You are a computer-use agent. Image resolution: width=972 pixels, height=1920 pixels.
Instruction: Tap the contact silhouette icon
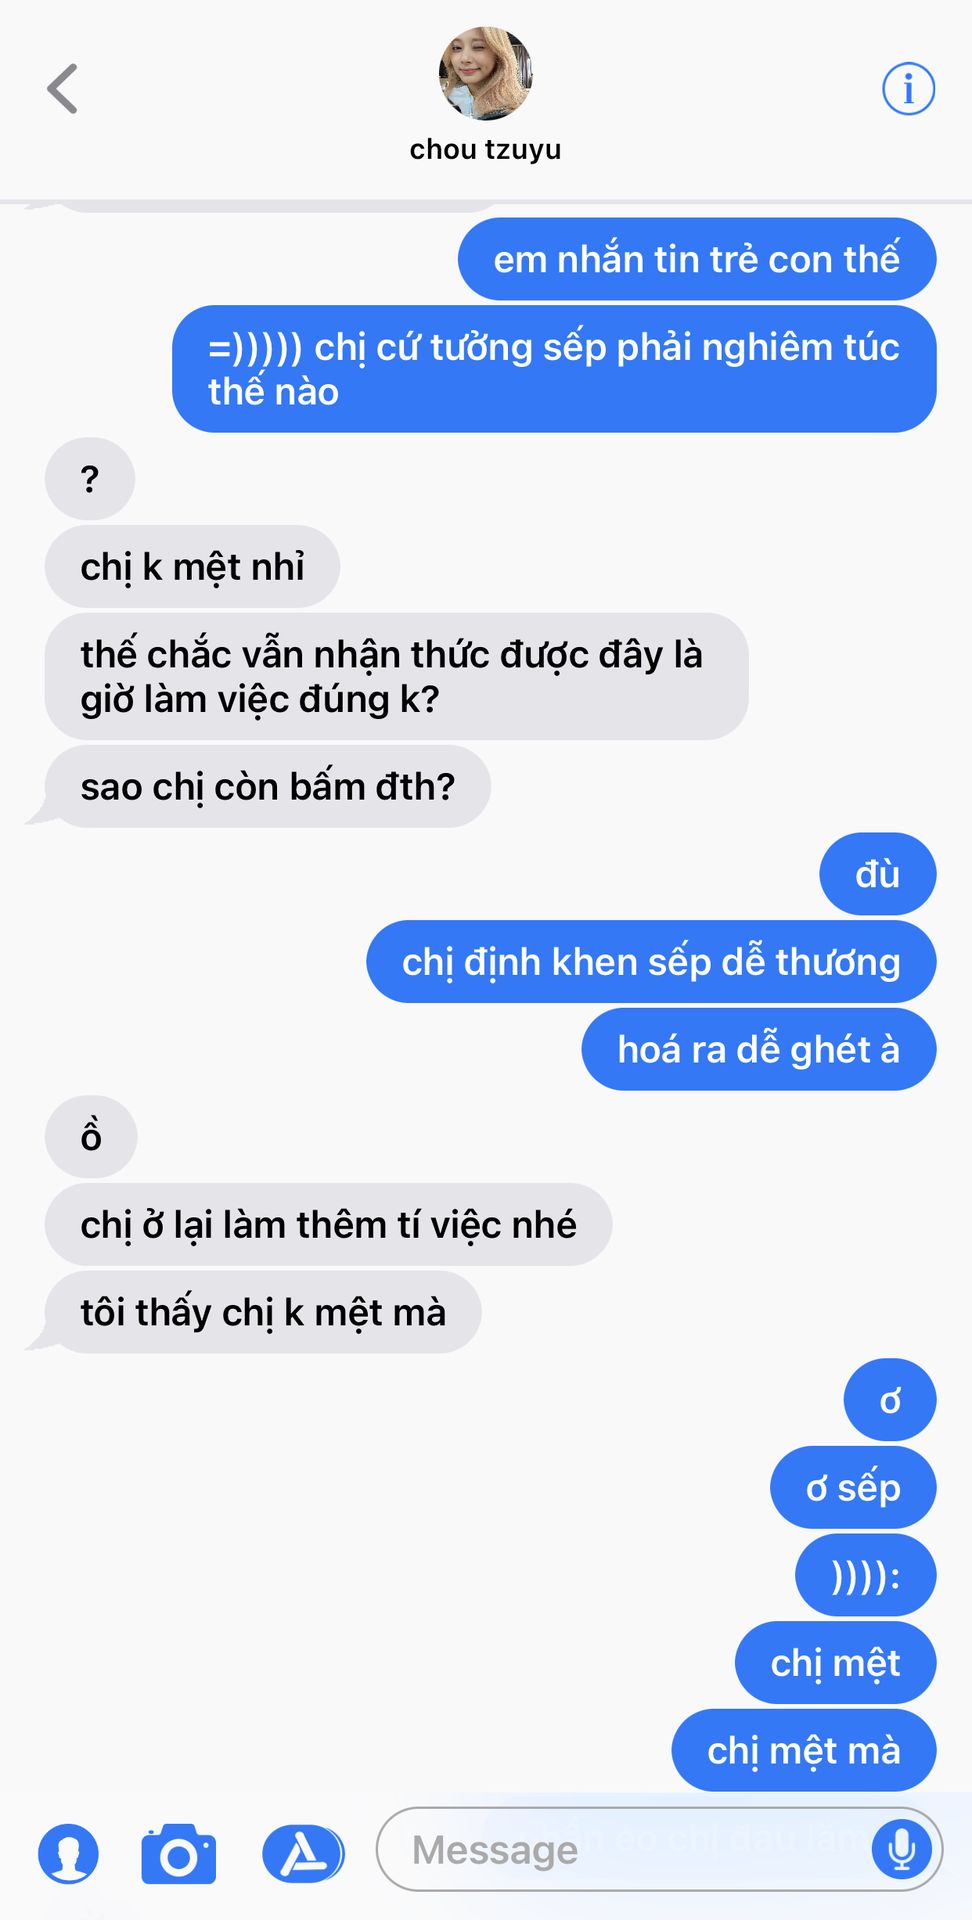(x=69, y=1854)
